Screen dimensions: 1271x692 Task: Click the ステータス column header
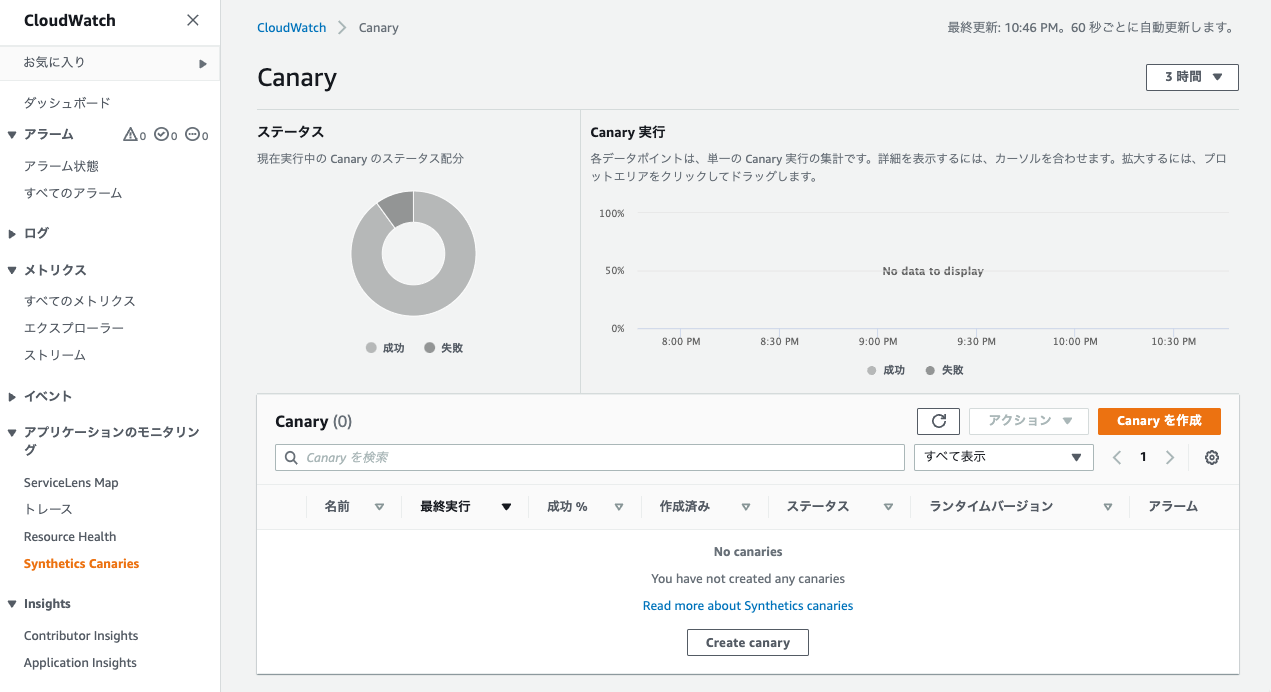818,507
